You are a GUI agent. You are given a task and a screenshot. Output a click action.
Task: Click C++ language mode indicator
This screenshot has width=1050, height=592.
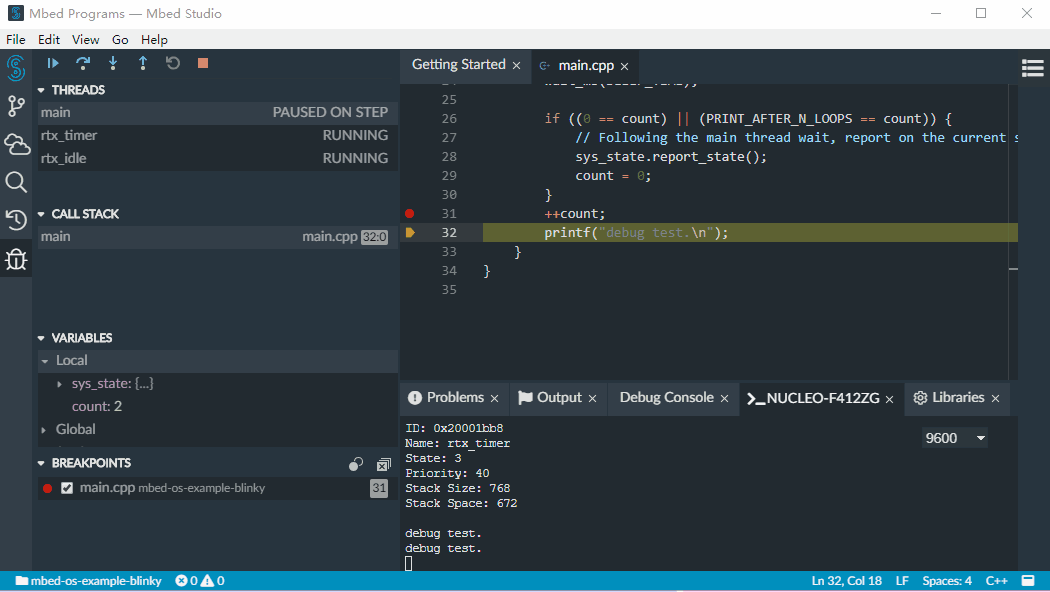click(x=996, y=581)
